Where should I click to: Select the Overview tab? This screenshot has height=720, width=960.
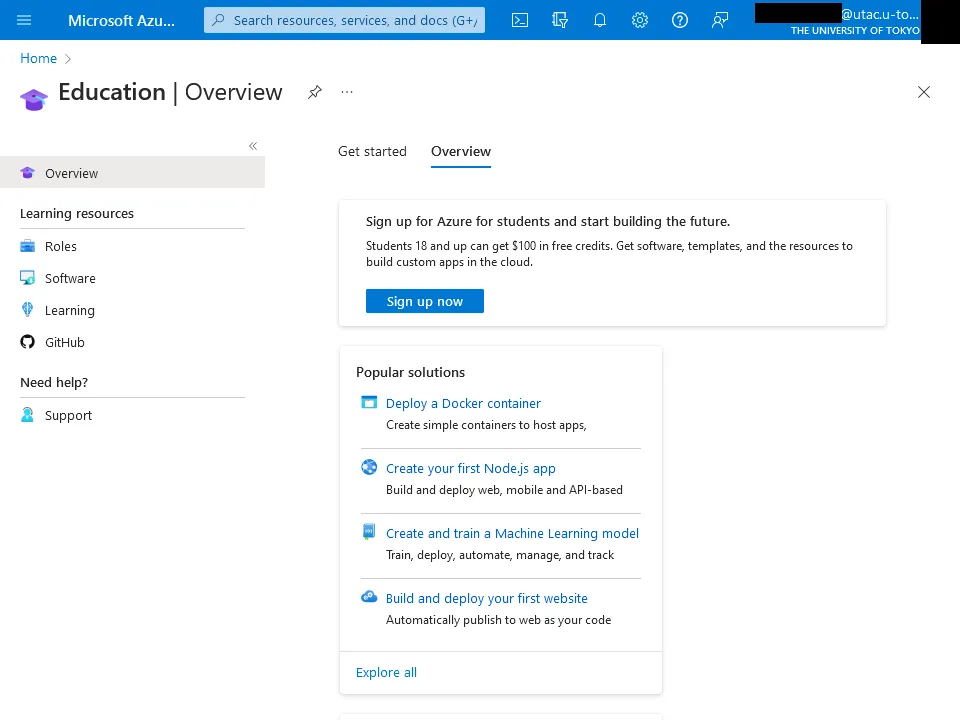(461, 152)
